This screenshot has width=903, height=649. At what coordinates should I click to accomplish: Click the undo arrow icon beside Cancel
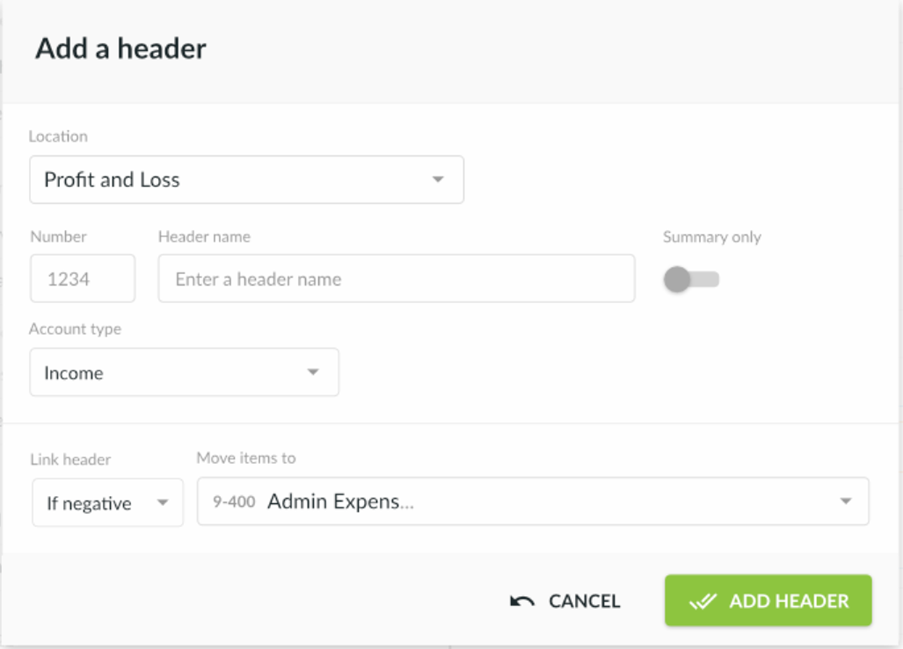click(x=522, y=601)
